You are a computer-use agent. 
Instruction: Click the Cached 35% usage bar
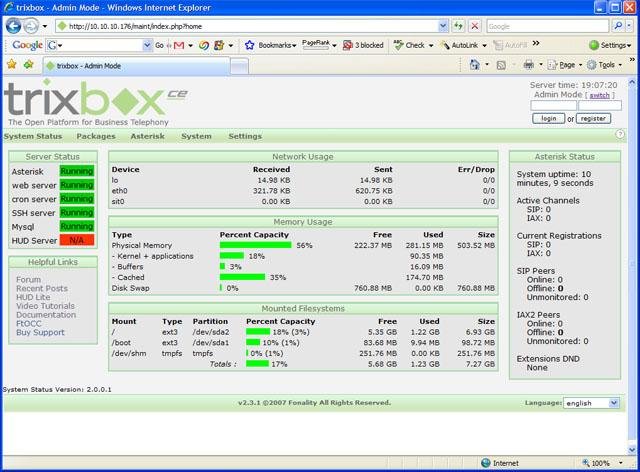click(242, 277)
